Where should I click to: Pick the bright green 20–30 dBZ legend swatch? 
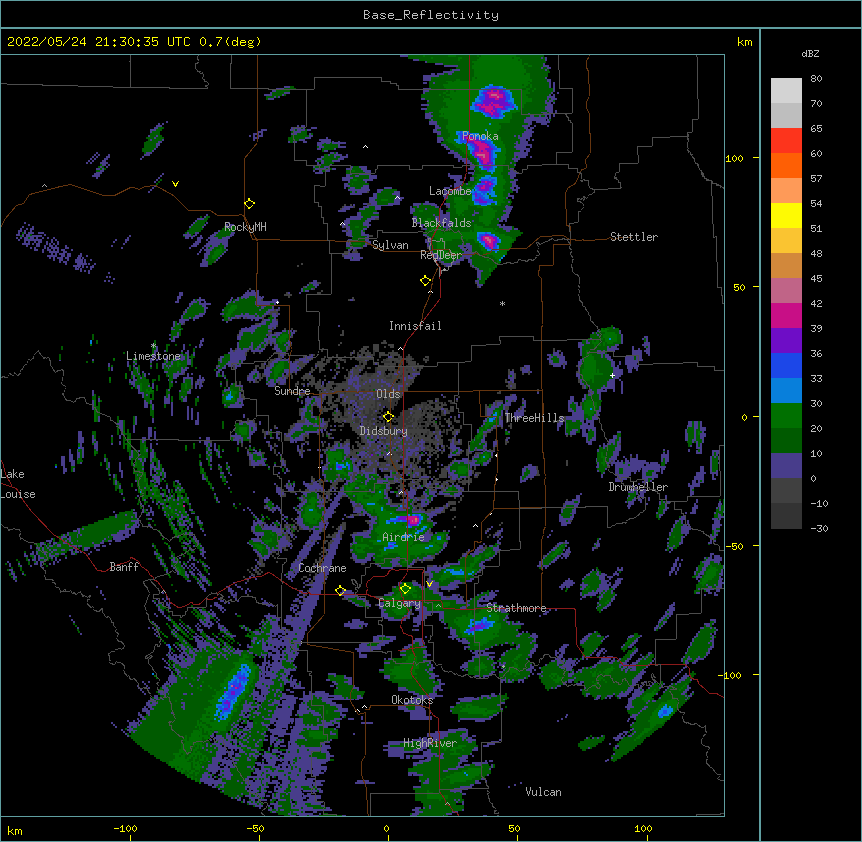click(x=786, y=416)
